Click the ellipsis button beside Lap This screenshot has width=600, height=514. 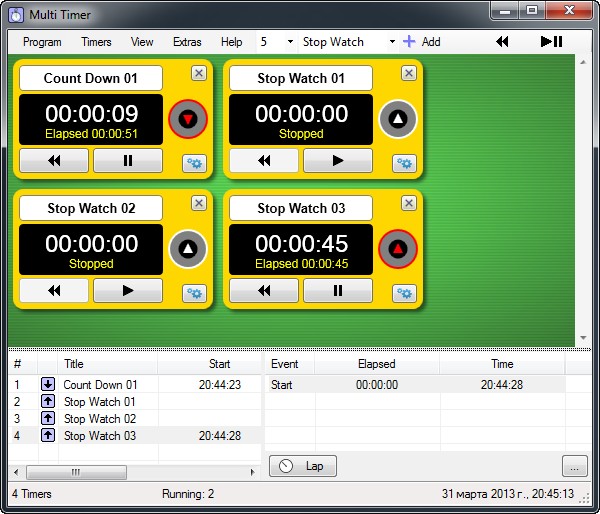tap(574, 466)
